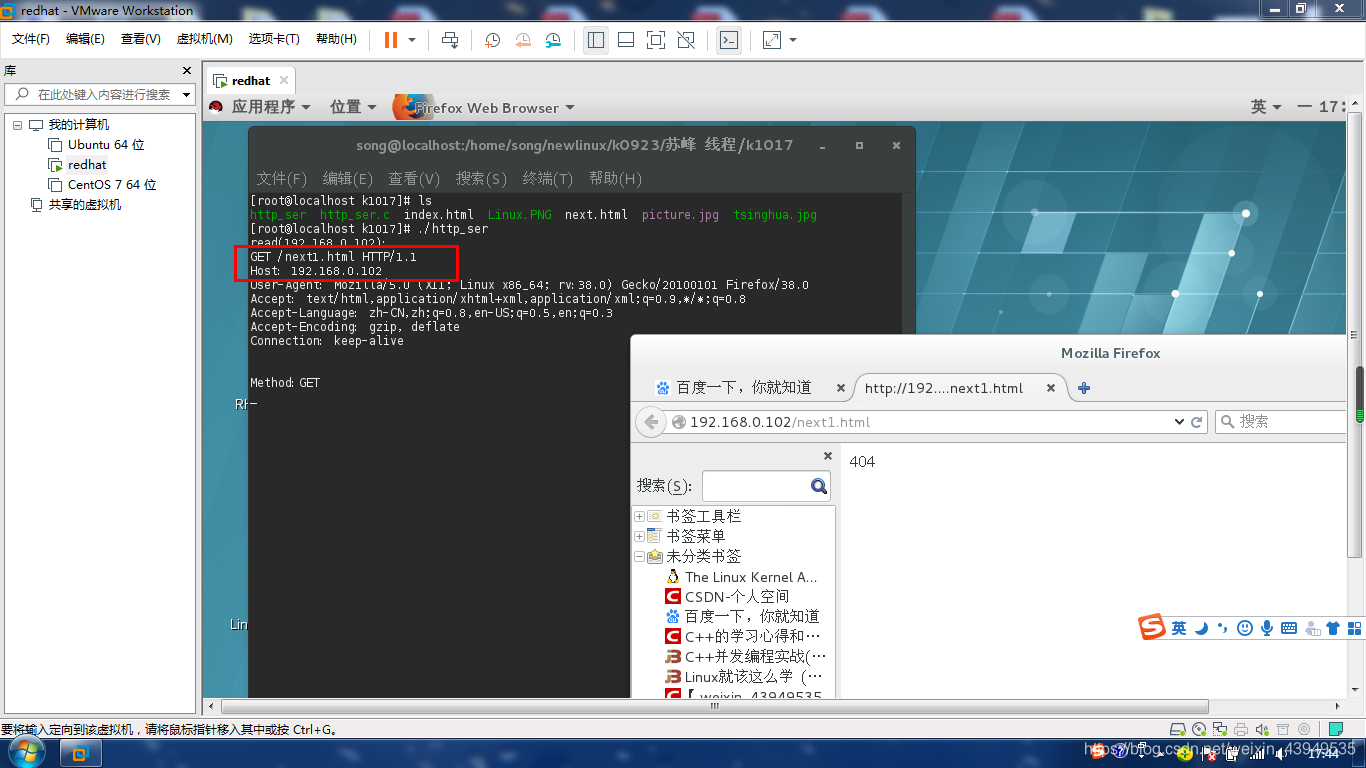Open the VMware 文件(F) menu
This screenshot has width=1366, height=768.
click(x=31, y=39)
